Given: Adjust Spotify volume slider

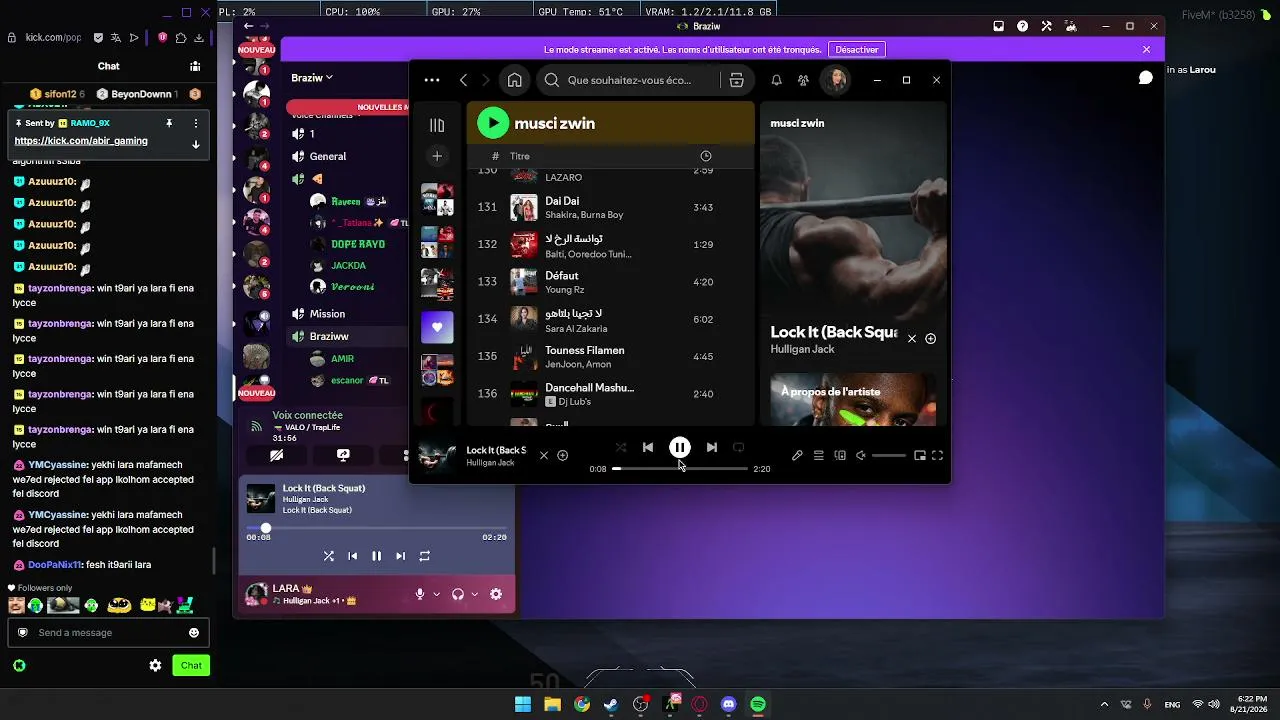Looking at the screenshot, I should coord(888,456).
